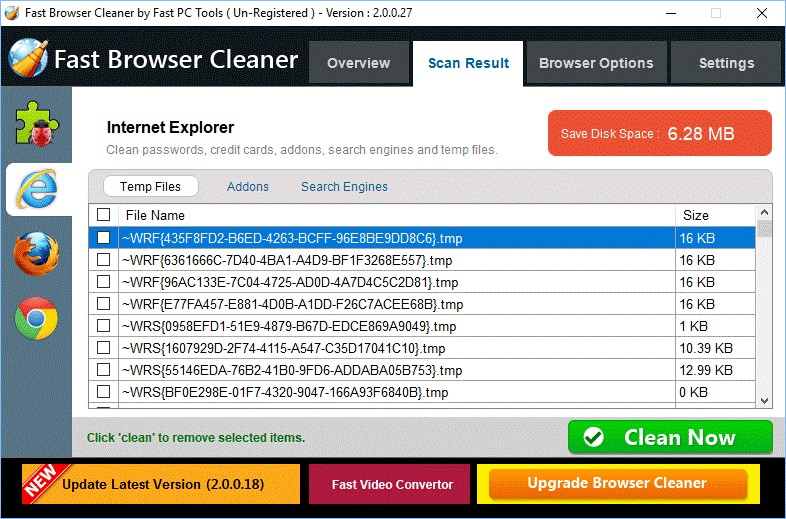Check the box for ~WRS{BF0E298E...} file
This screenshot has height=519, width=786.
tap(103, 391)
